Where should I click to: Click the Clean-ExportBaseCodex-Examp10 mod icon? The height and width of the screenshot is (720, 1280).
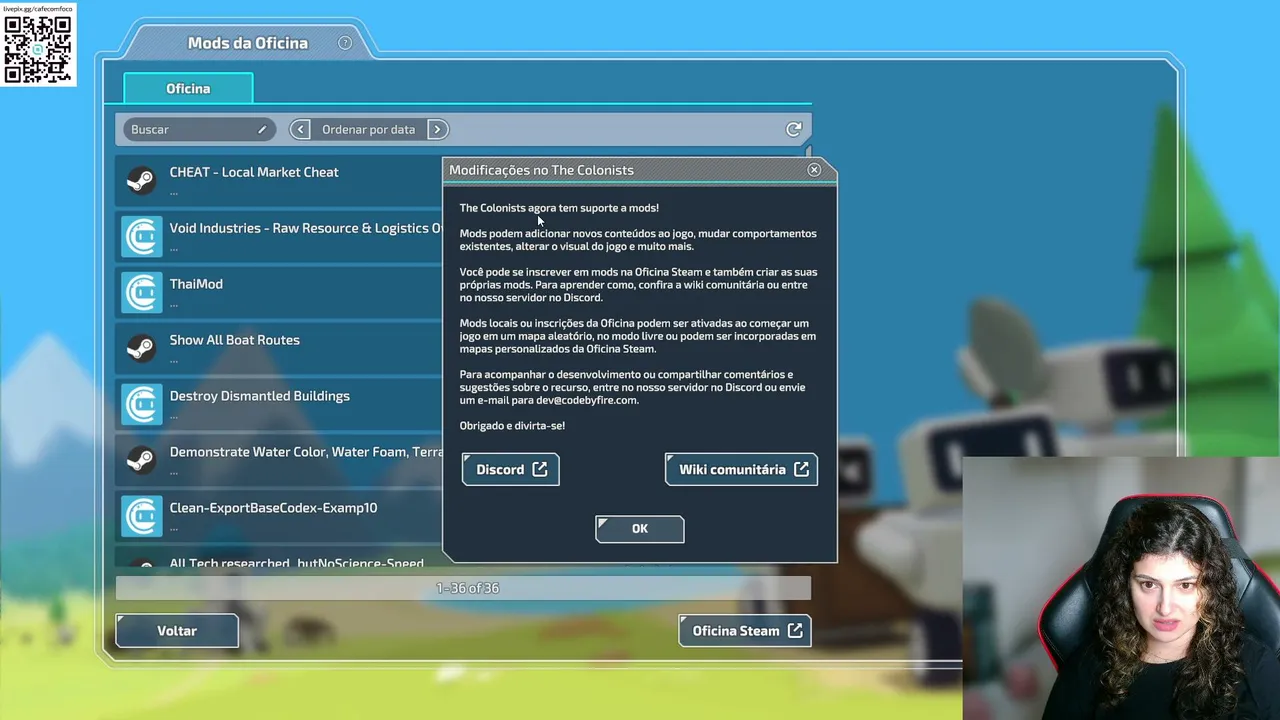141,516
